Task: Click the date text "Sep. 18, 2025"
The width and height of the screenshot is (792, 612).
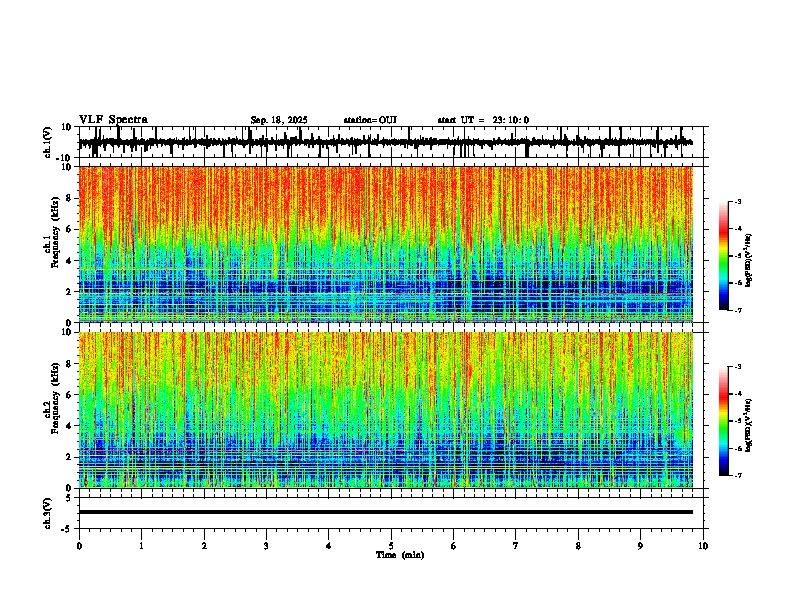Action: tap(279, 120)
